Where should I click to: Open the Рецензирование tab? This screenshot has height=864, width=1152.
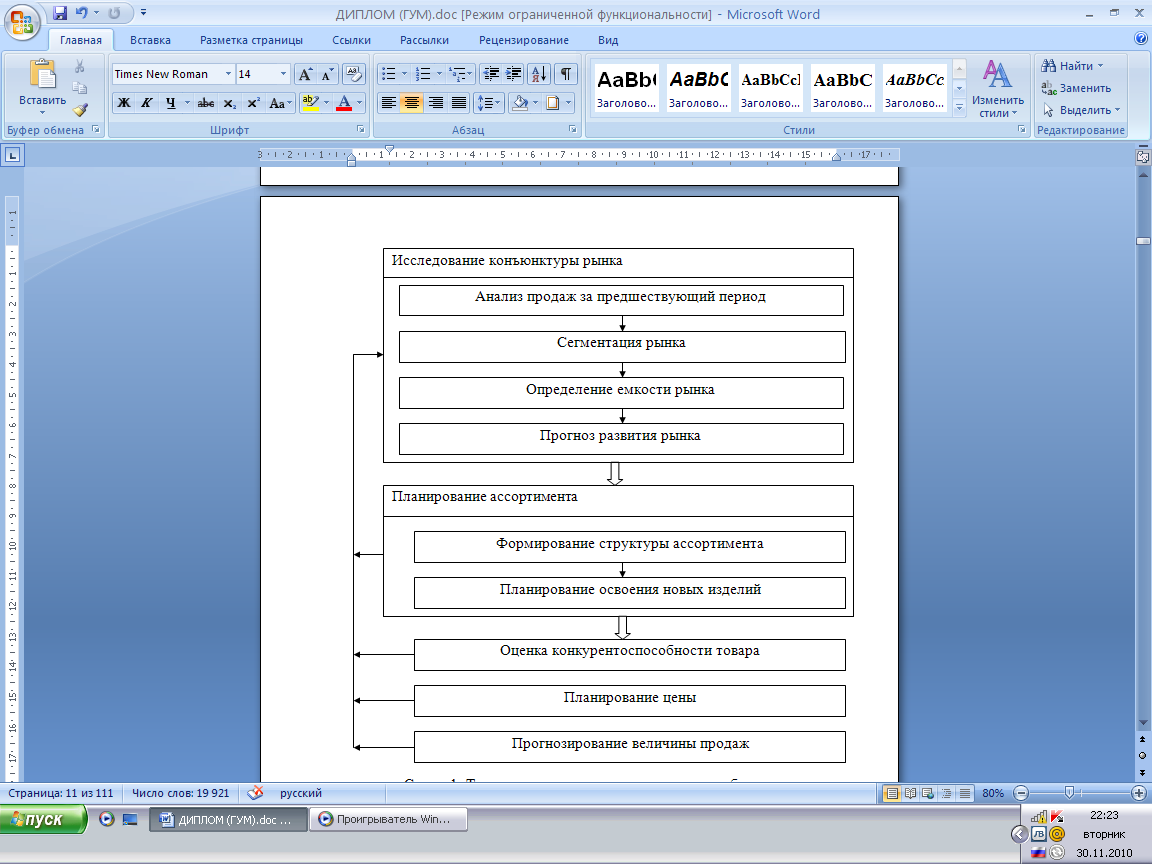(524, 40)
